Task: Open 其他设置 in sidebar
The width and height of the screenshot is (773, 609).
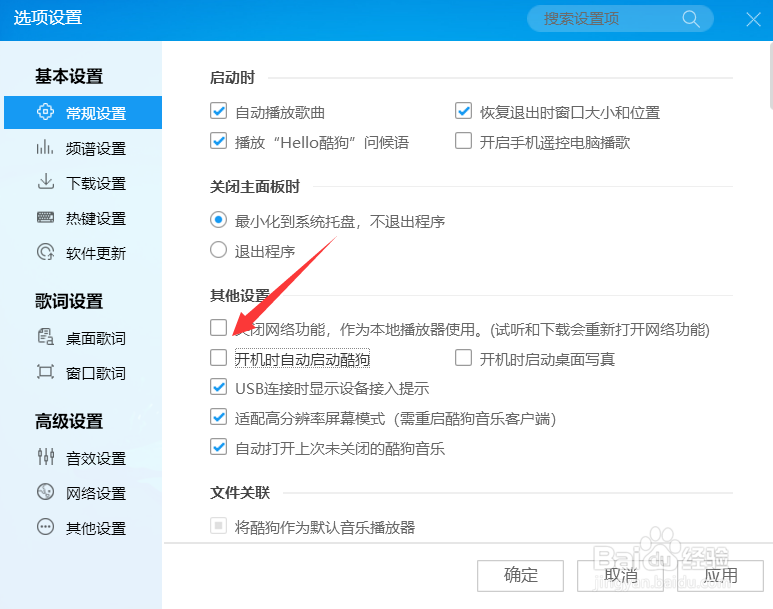Action: click(x=96, y=528)
